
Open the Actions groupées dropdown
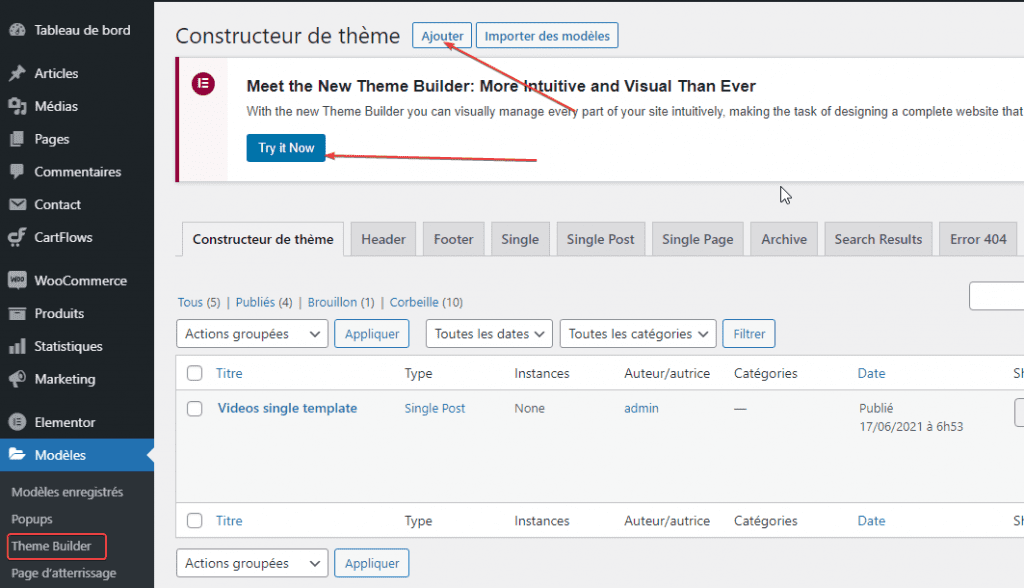[251, 333]
